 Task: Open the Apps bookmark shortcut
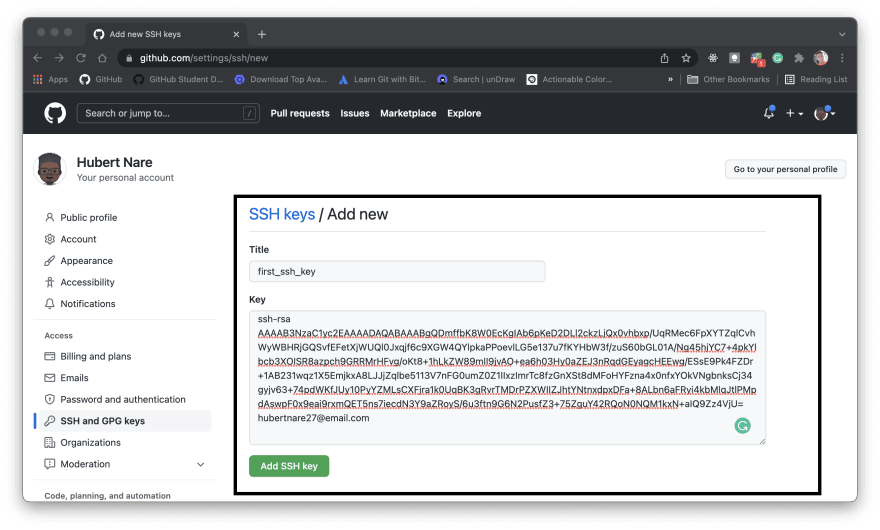pyautogui.click(x=51, y=80)
